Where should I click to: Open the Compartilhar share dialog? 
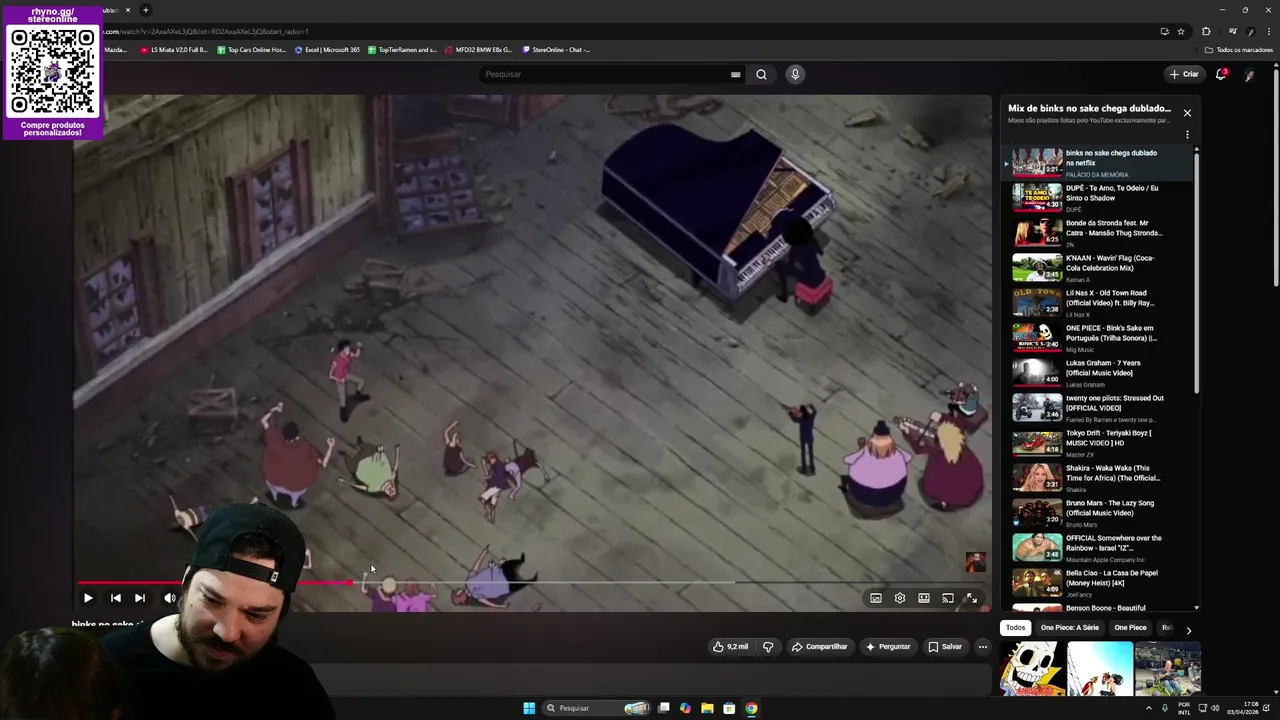[819, 647]
